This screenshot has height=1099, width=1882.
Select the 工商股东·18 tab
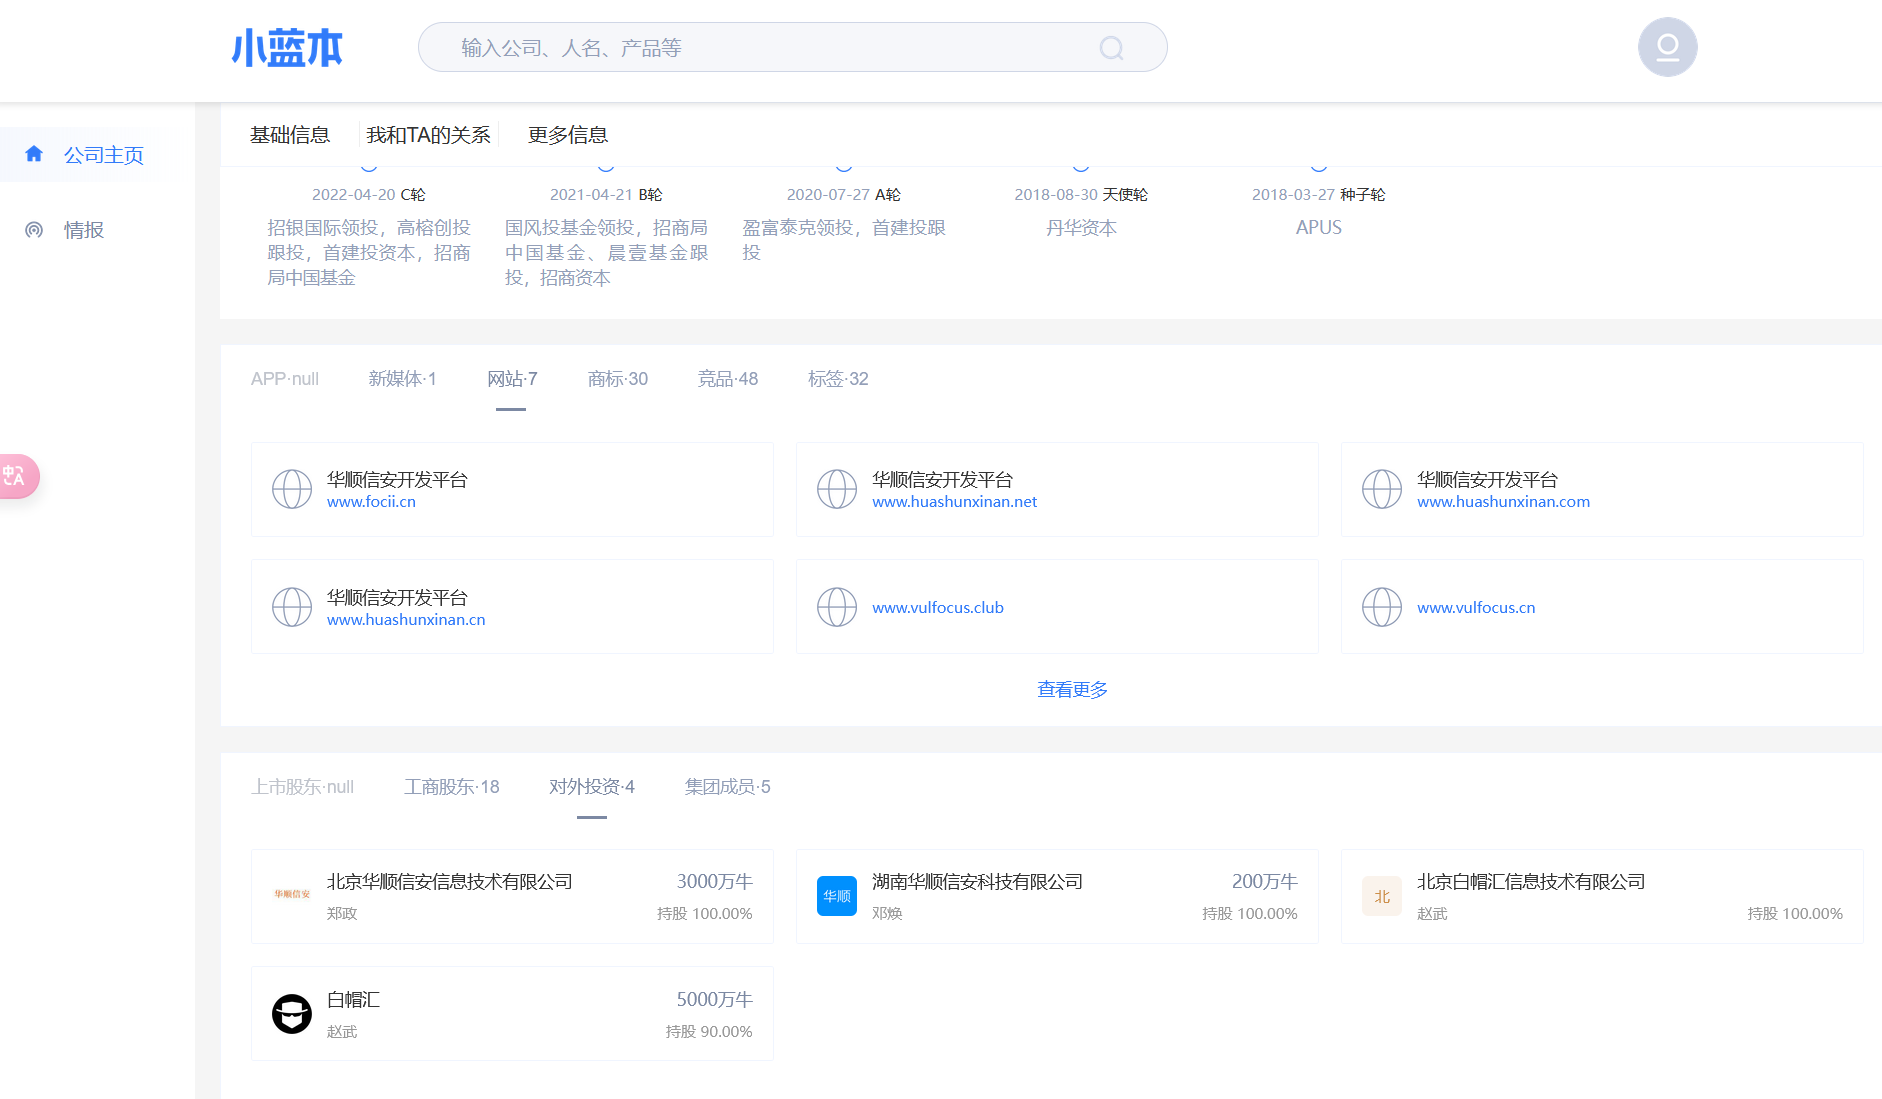452,787
